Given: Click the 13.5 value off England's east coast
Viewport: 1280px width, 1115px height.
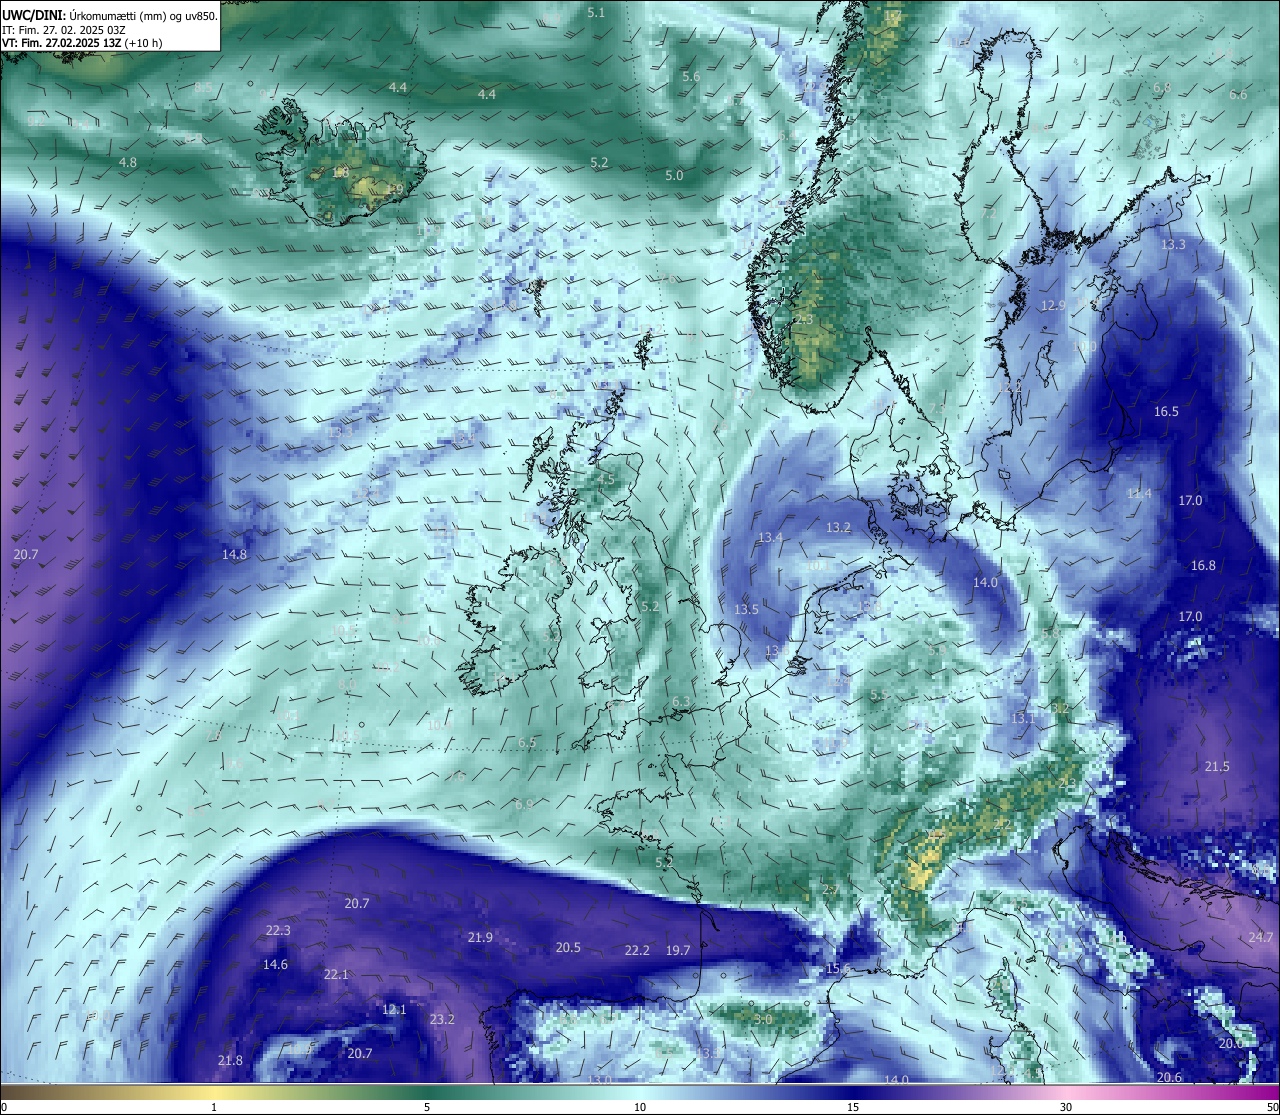Looking at the screenshot, I should (x=746, y=609).
